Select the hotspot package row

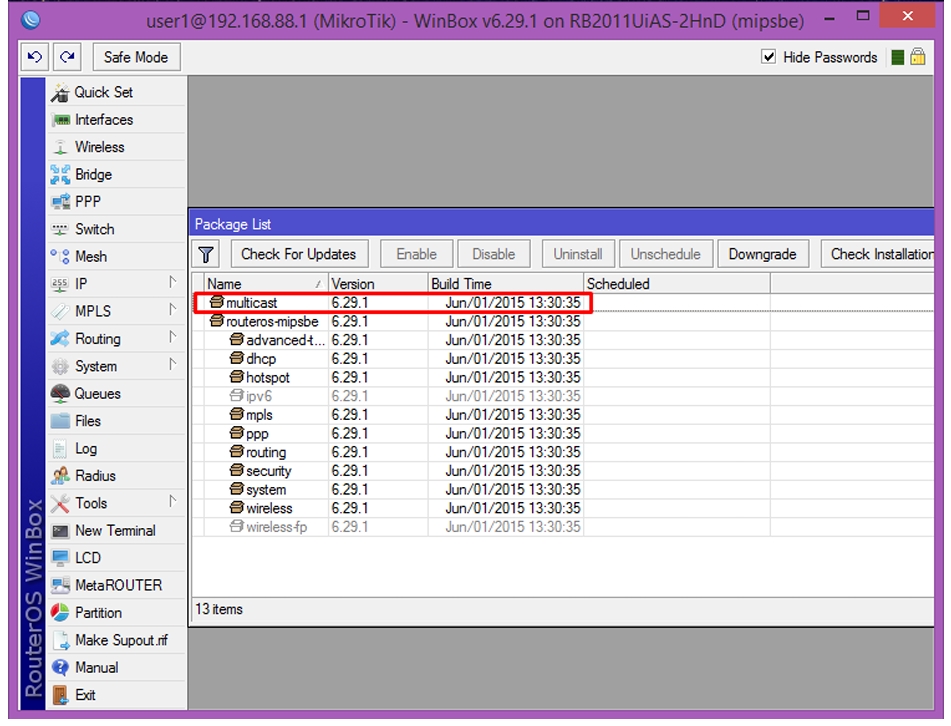point(562,377)
